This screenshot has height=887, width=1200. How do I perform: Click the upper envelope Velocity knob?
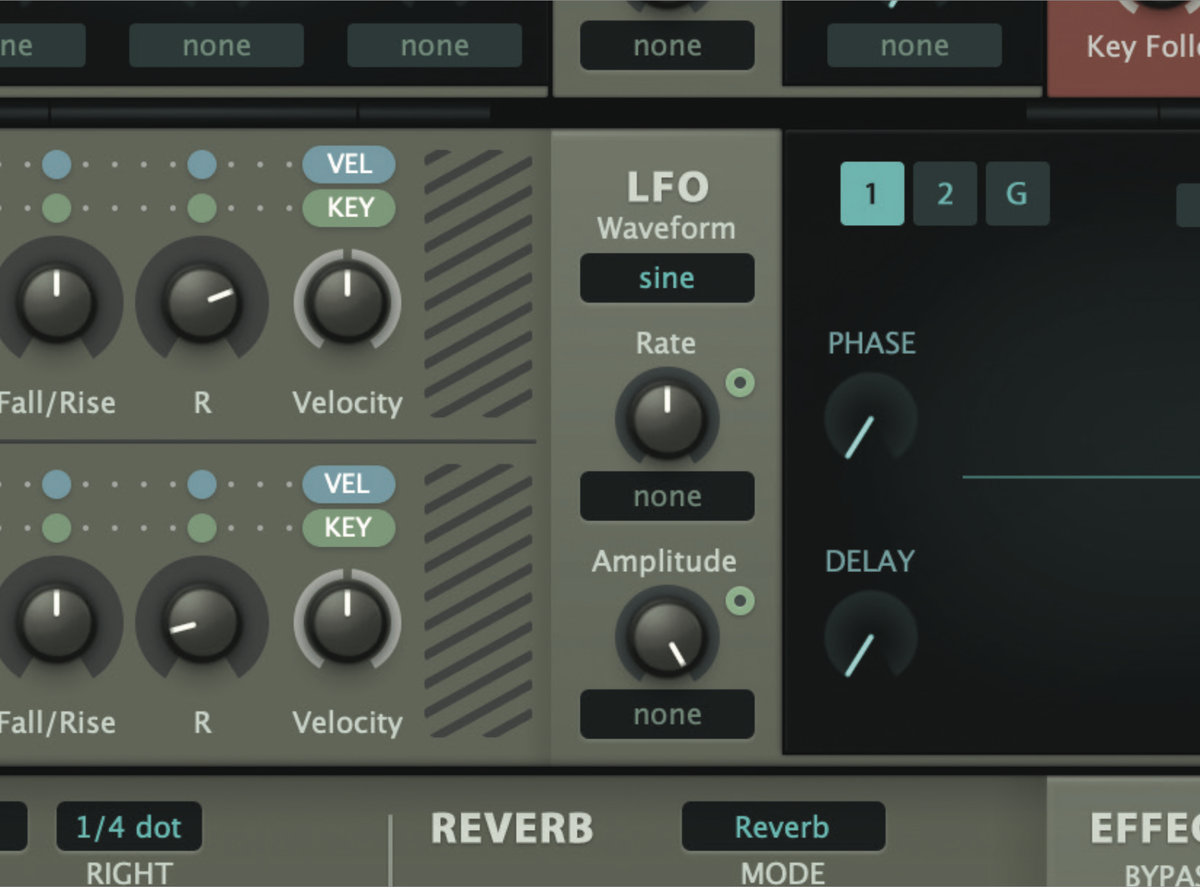(347, 300)
